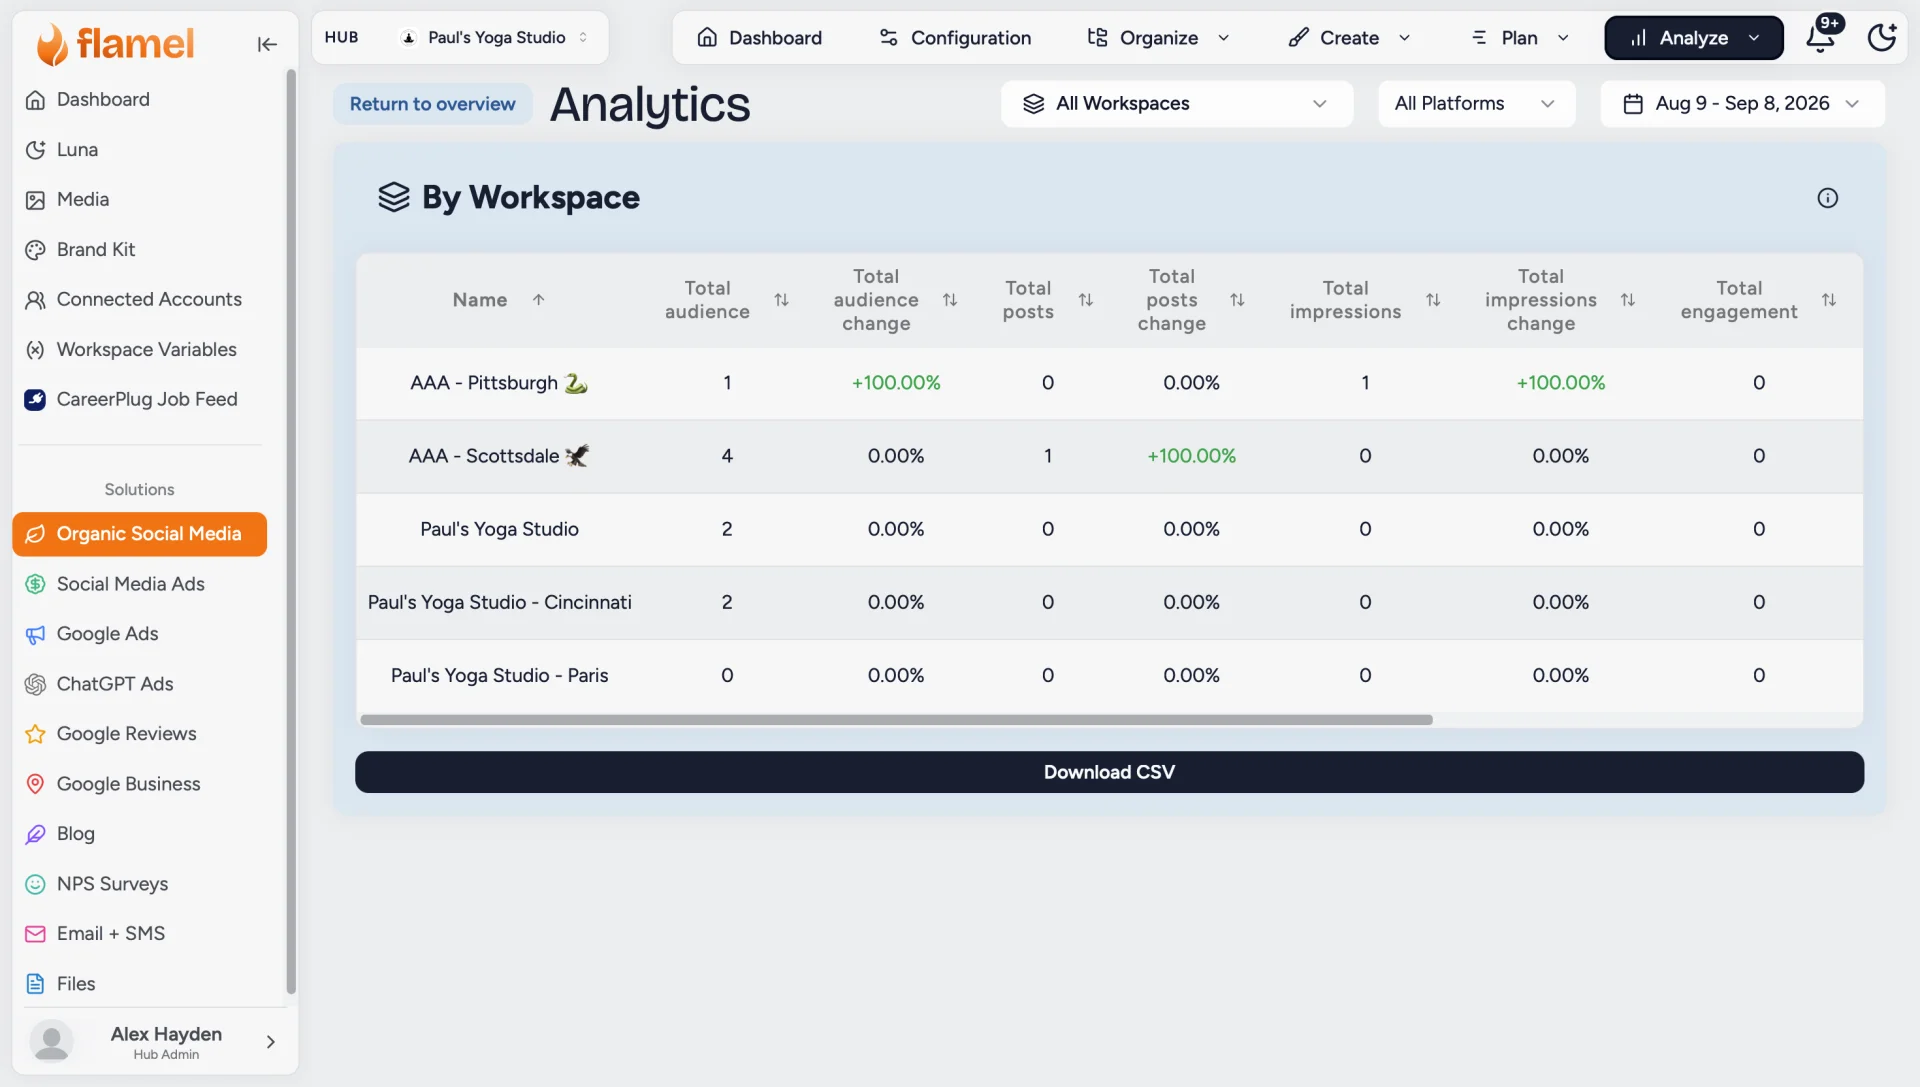The width and height of the screenshot is (1920, 1087).
Task: Open Configuration in the top navigation
Action: (955, 38)
